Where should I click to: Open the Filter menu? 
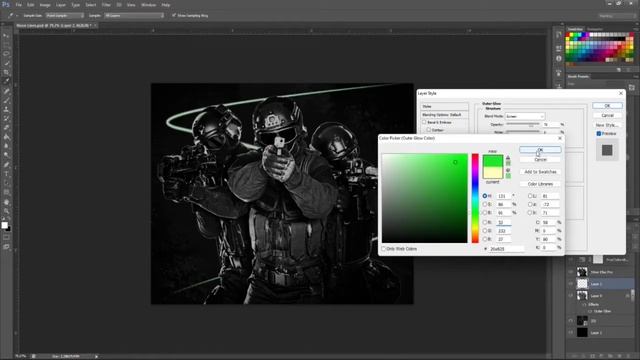(x=106, y=5)
